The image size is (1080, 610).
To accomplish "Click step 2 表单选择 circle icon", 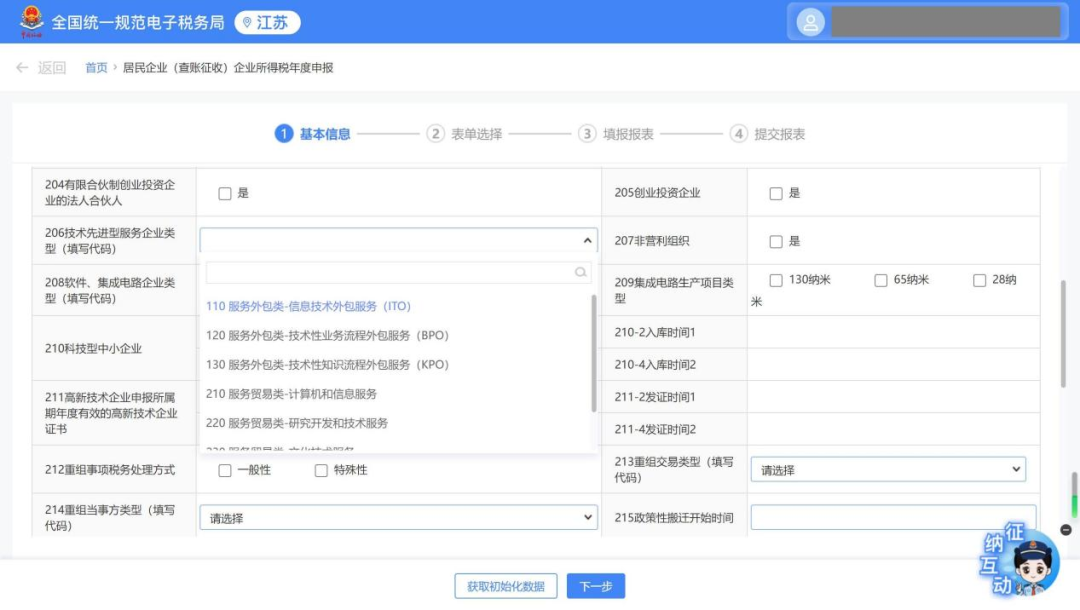I will pos(435,134).
